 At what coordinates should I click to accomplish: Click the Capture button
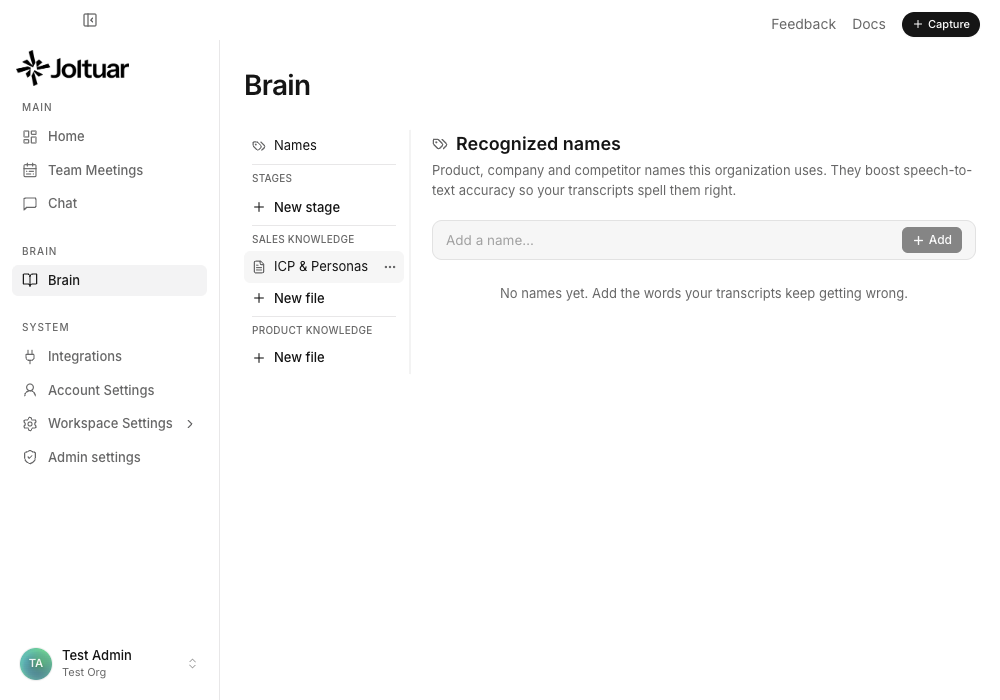(x=941, y=24)
